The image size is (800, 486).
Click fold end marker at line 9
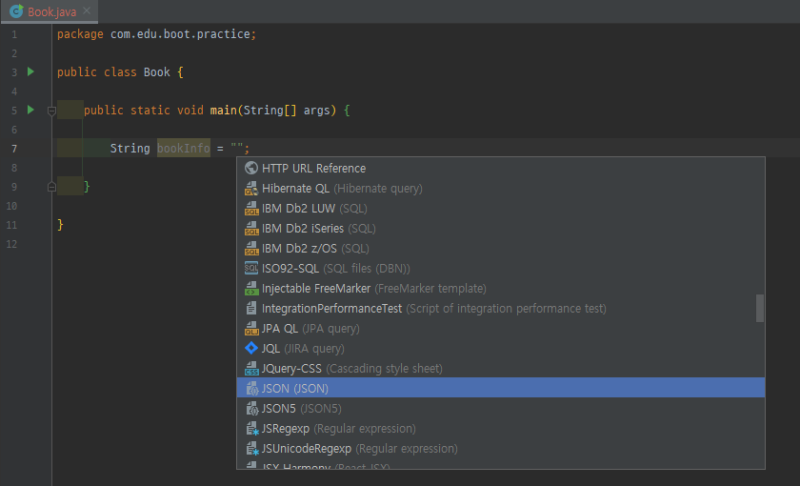[x=52, y=187]
